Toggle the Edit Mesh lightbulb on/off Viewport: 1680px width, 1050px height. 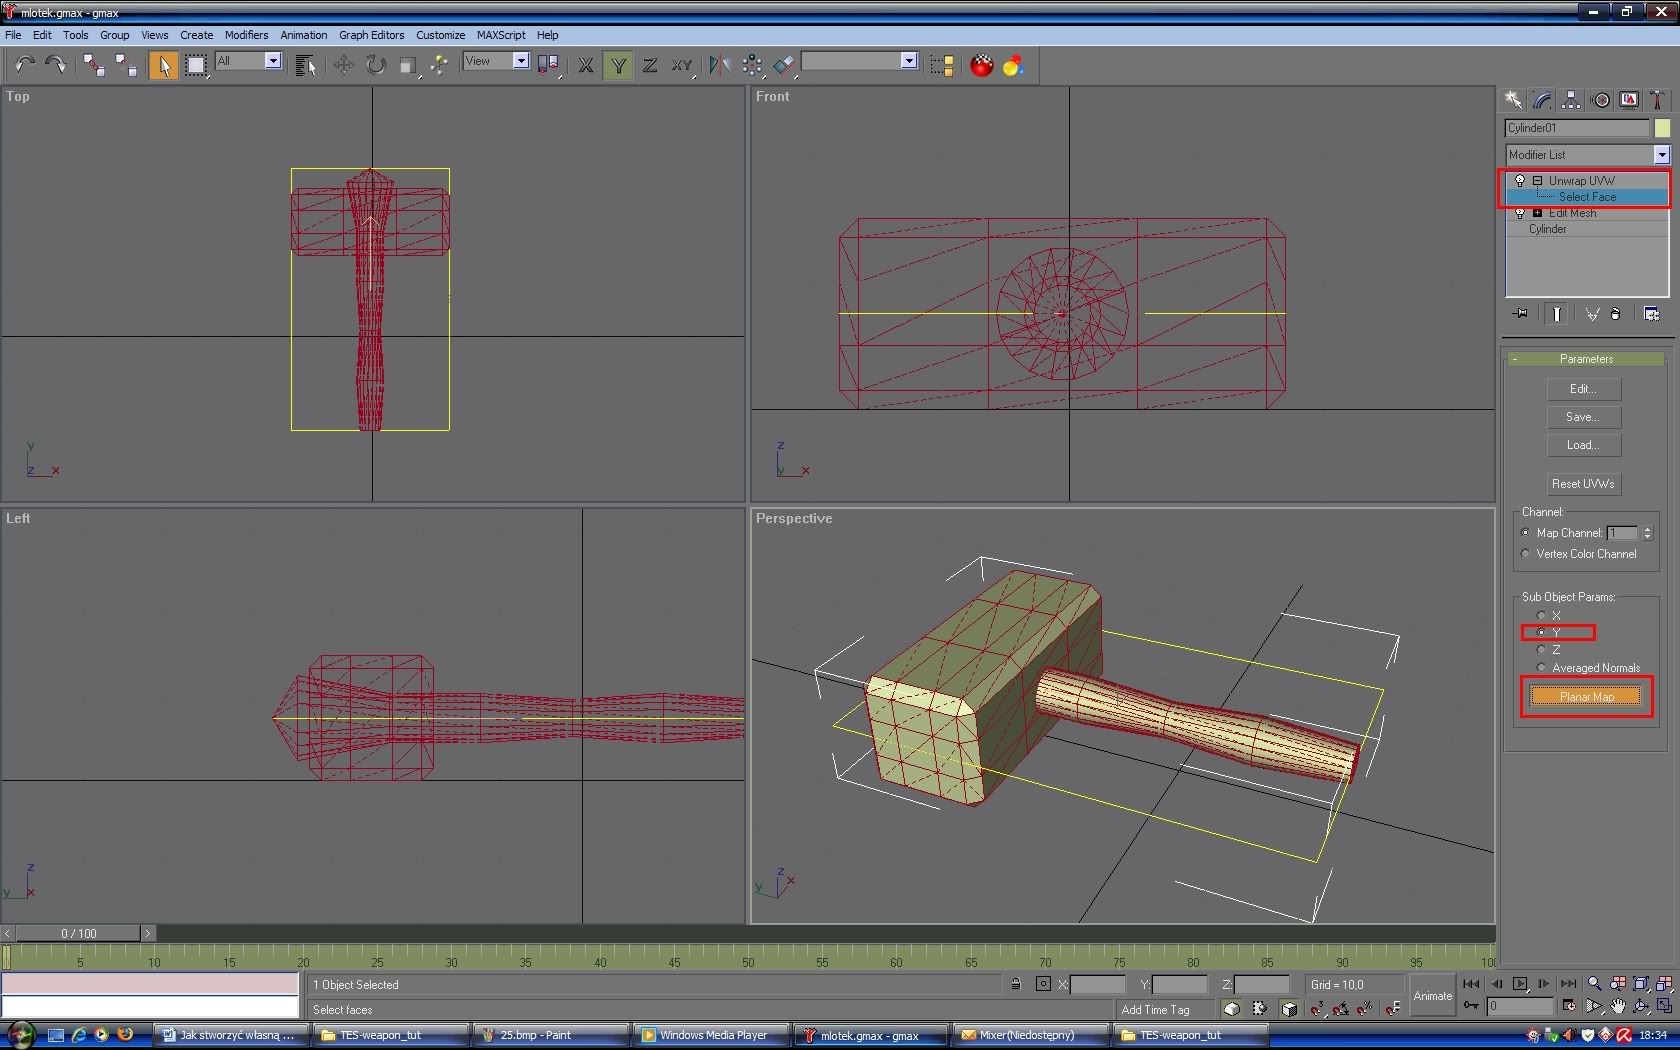point(1519,213)
